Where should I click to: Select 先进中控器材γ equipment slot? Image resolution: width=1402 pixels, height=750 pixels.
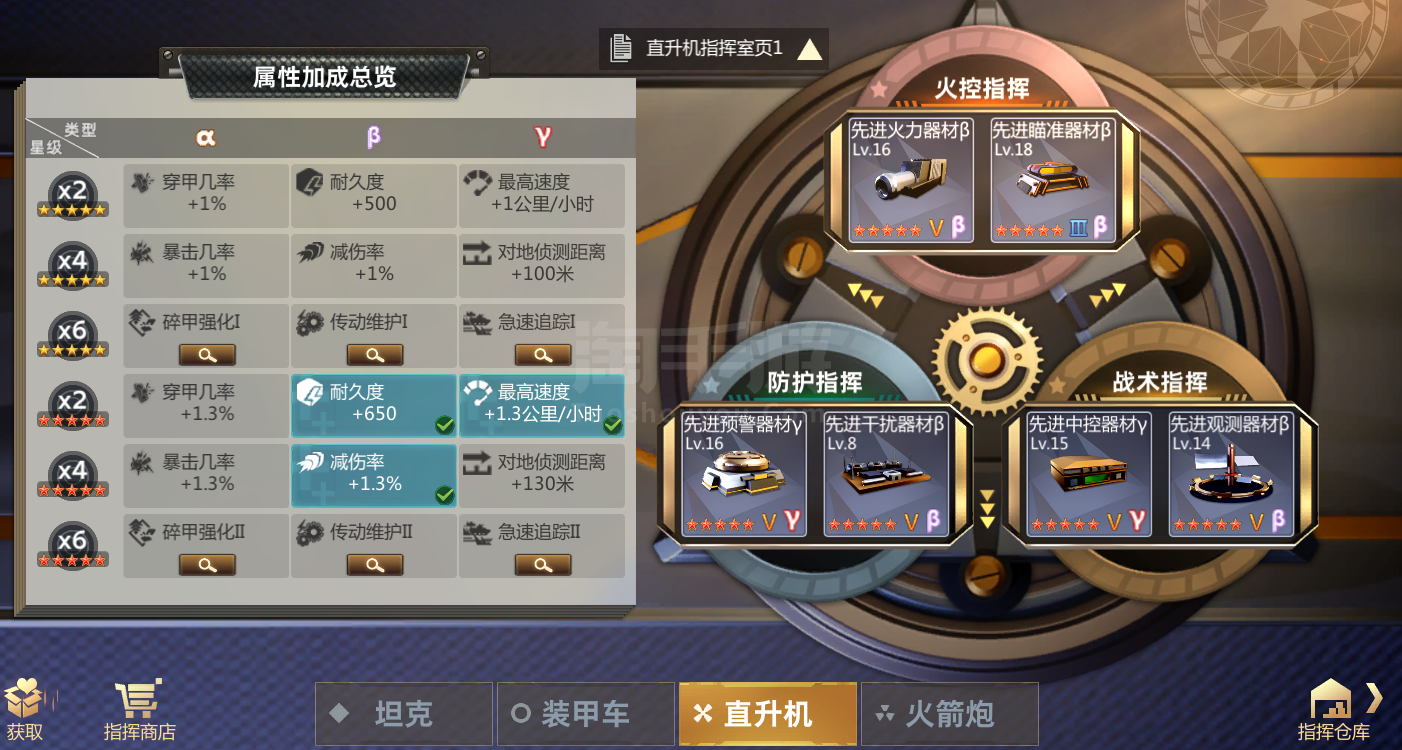[1088, 474]
